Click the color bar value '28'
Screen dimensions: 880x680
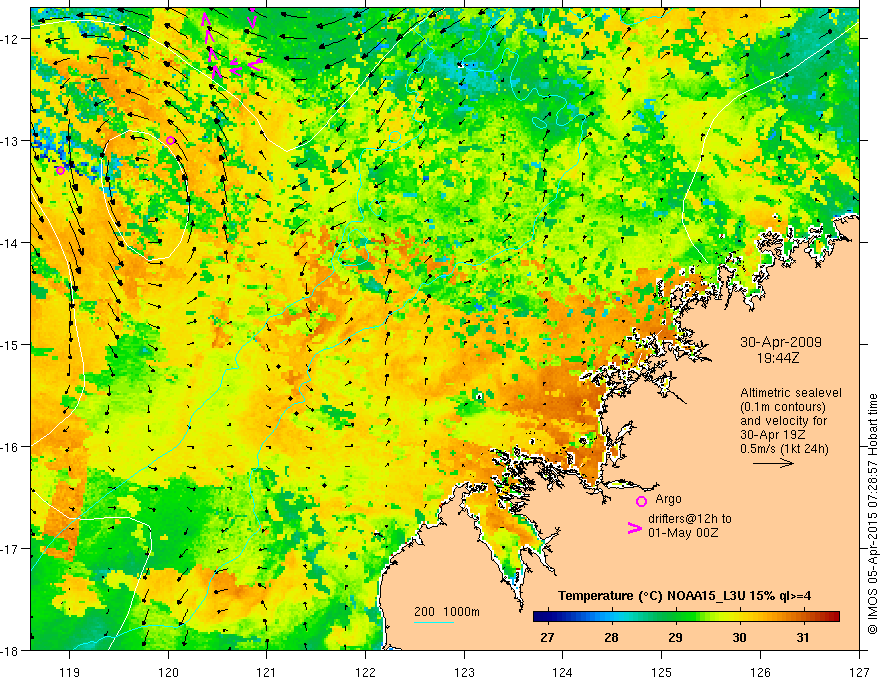pos(611,637)
